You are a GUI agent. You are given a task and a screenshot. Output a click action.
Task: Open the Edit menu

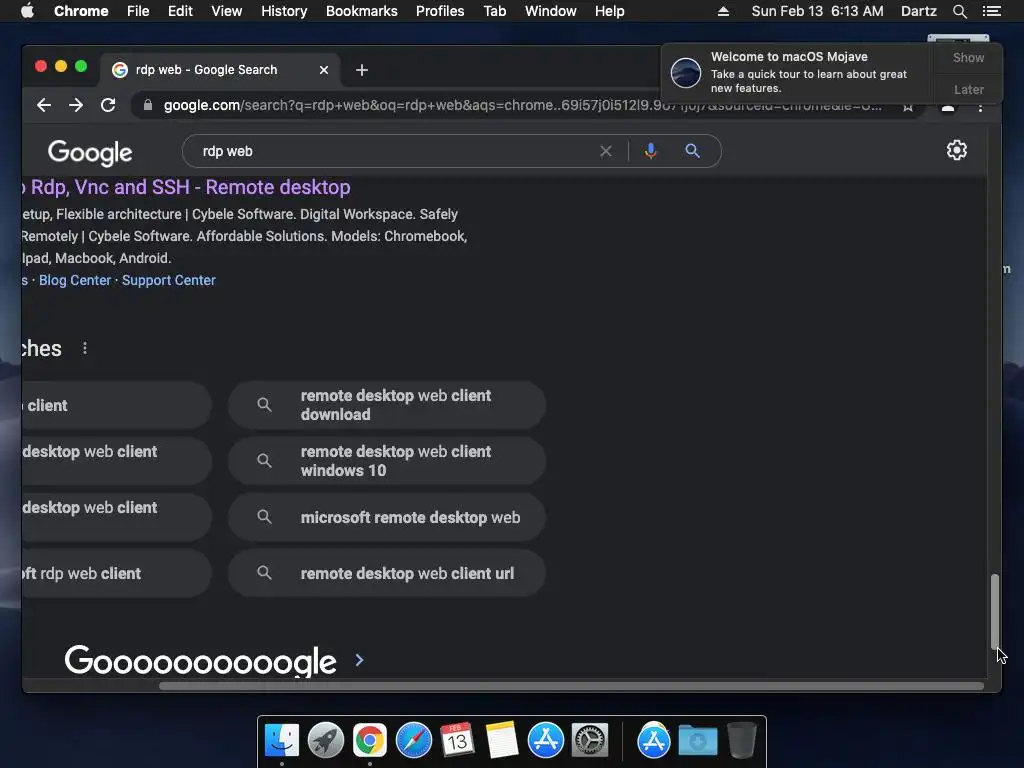180,11
